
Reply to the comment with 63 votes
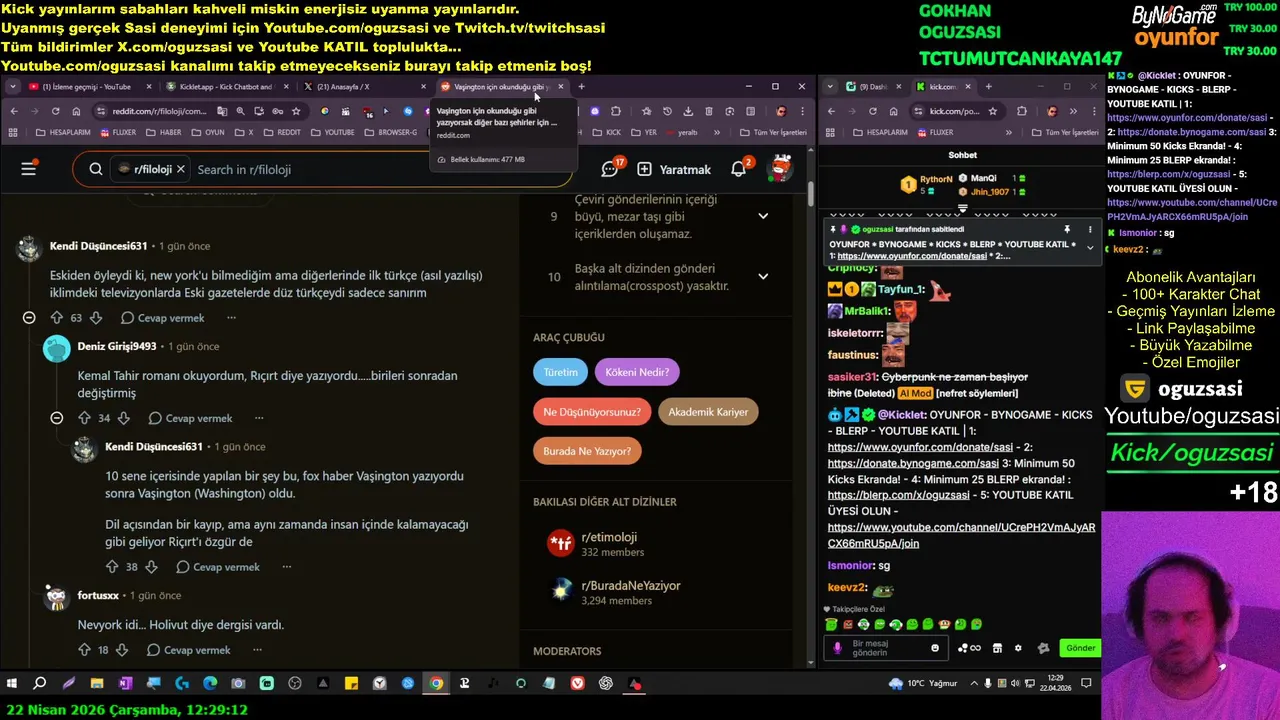tap(162, 318)
